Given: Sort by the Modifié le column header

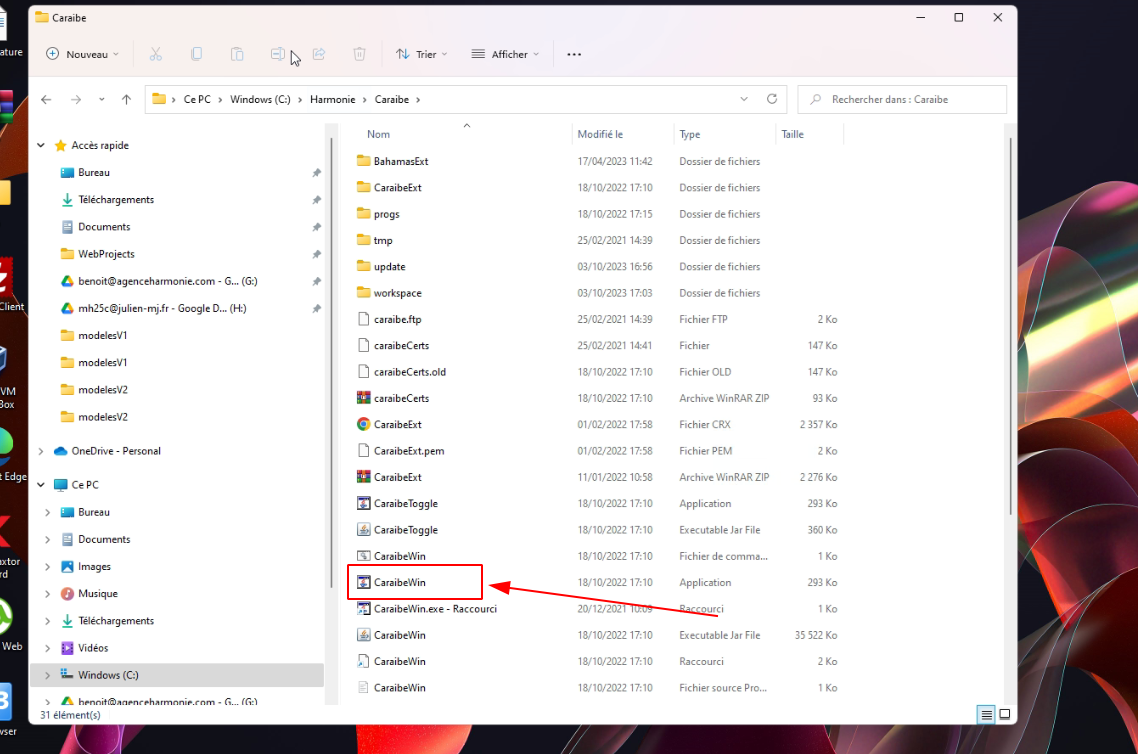Looking at the screenshot, I should click(x=600, y=134).
